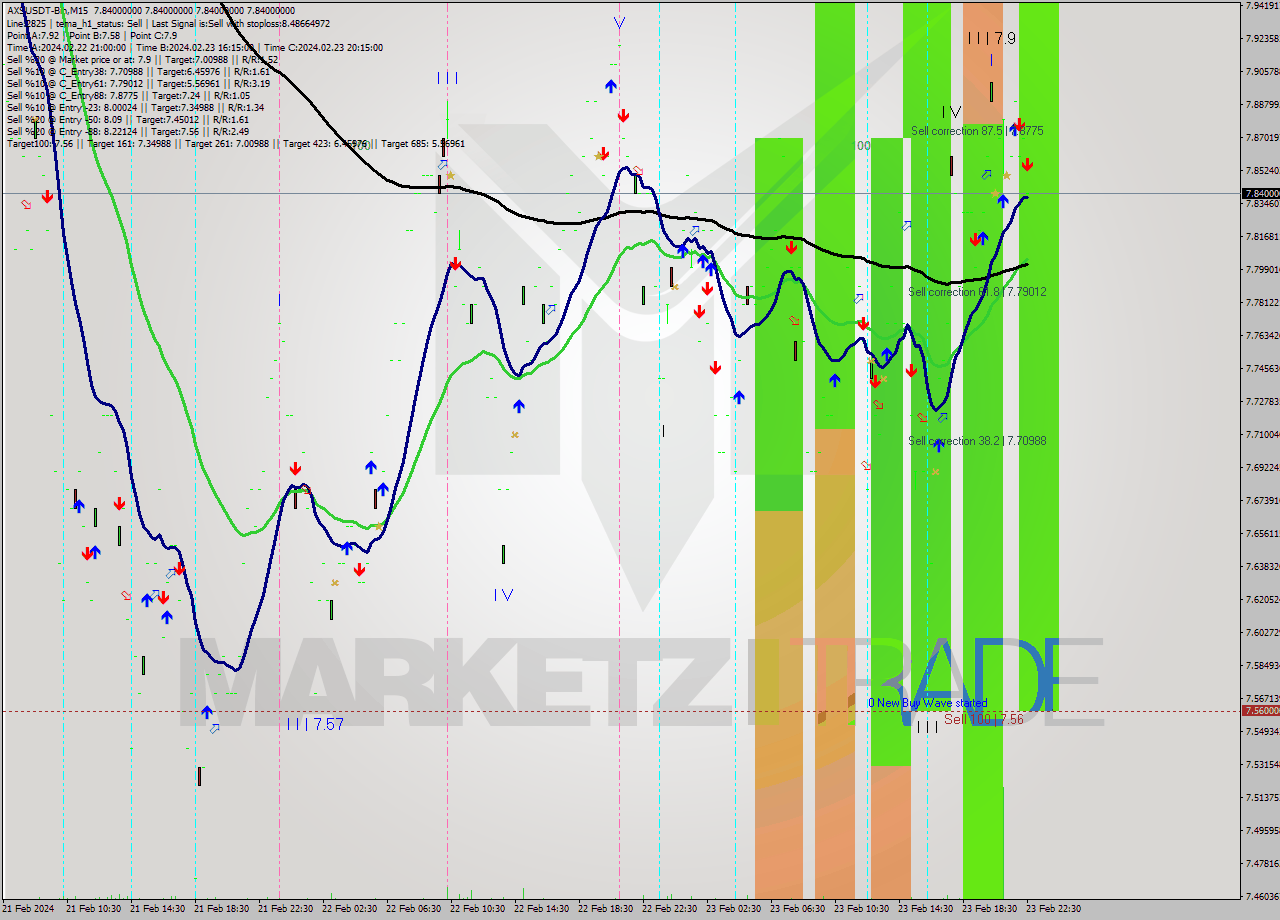The height and width of the screenshot is (920, 1280).
Task: Click the red 7.56000 price level marker
Action: pos(1261,710)
